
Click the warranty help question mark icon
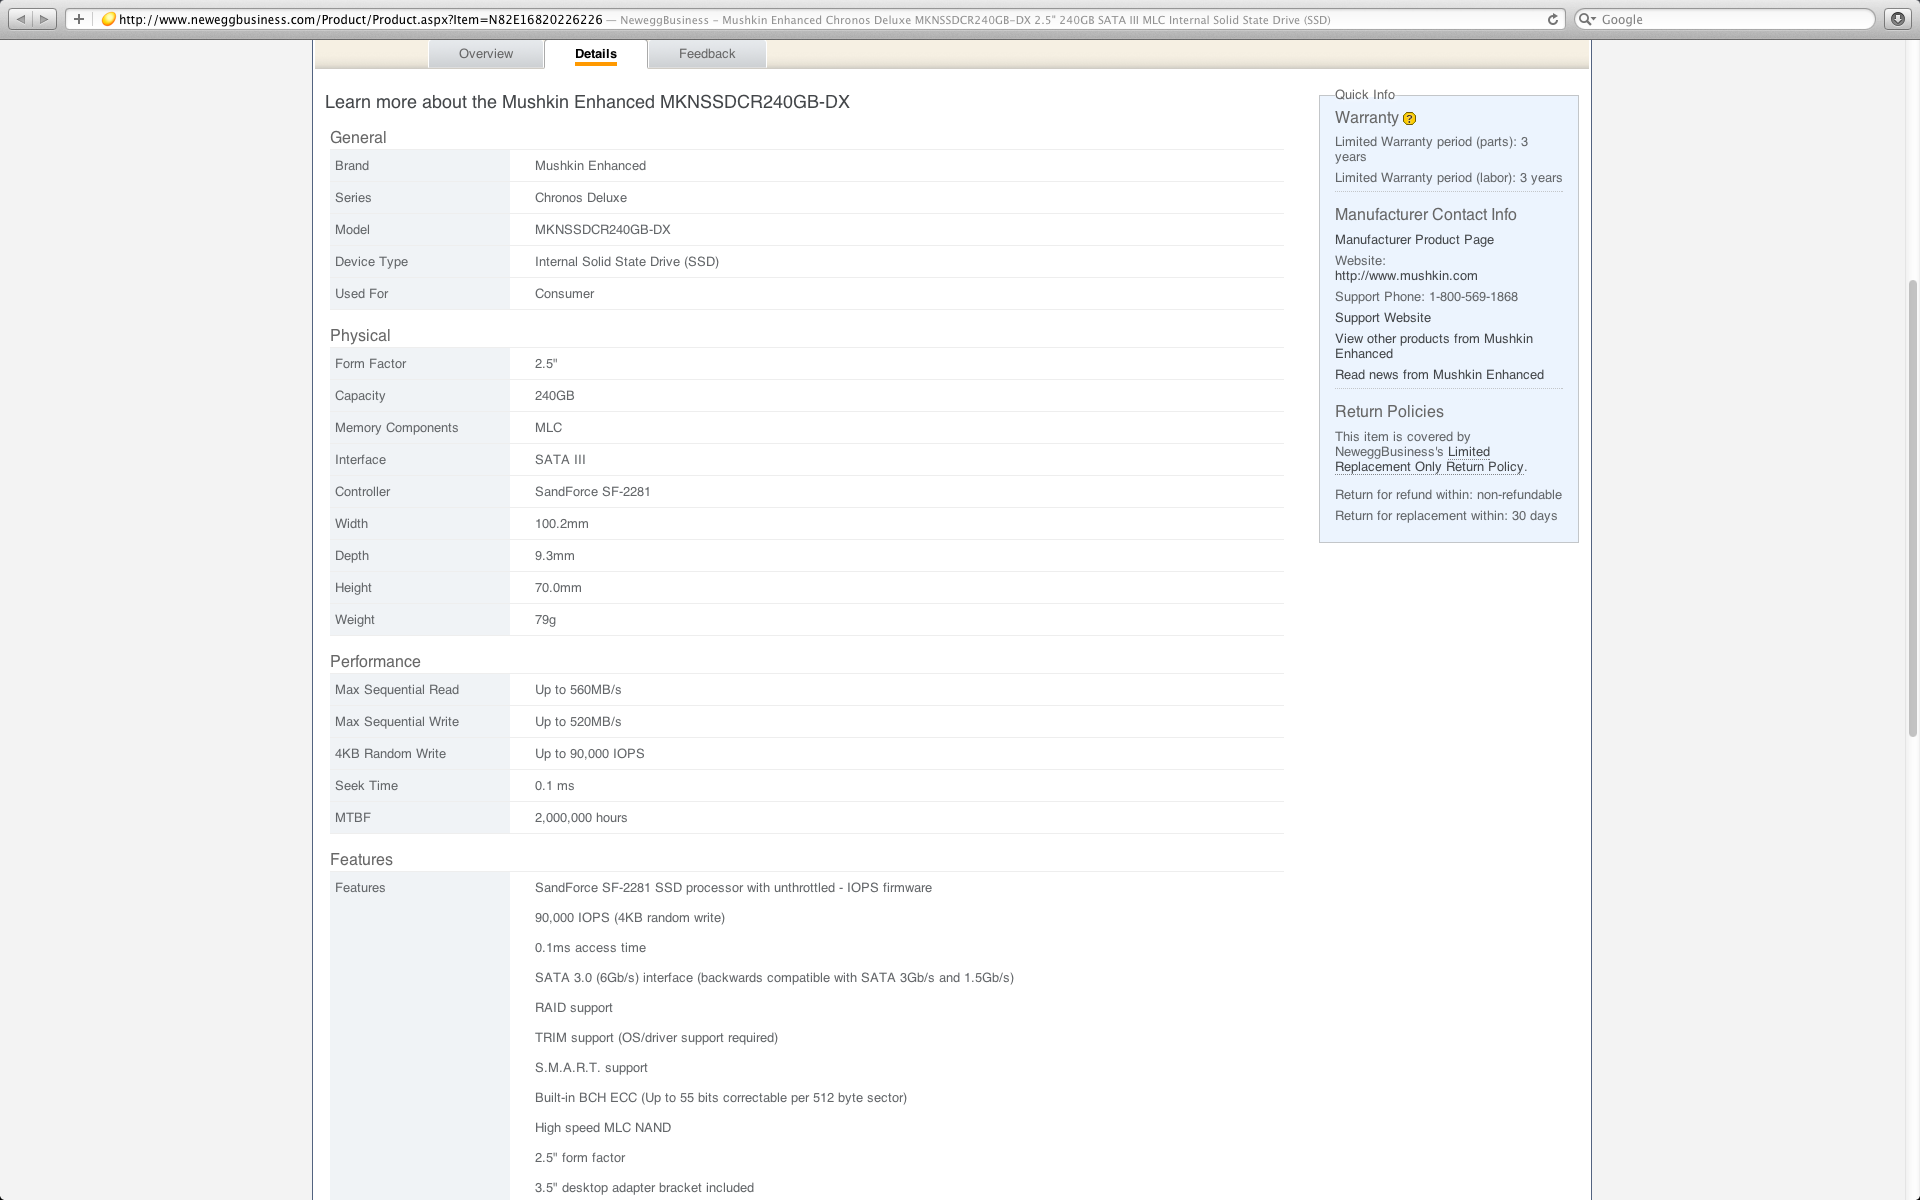pyautogui.click(x=1410, y=119)
